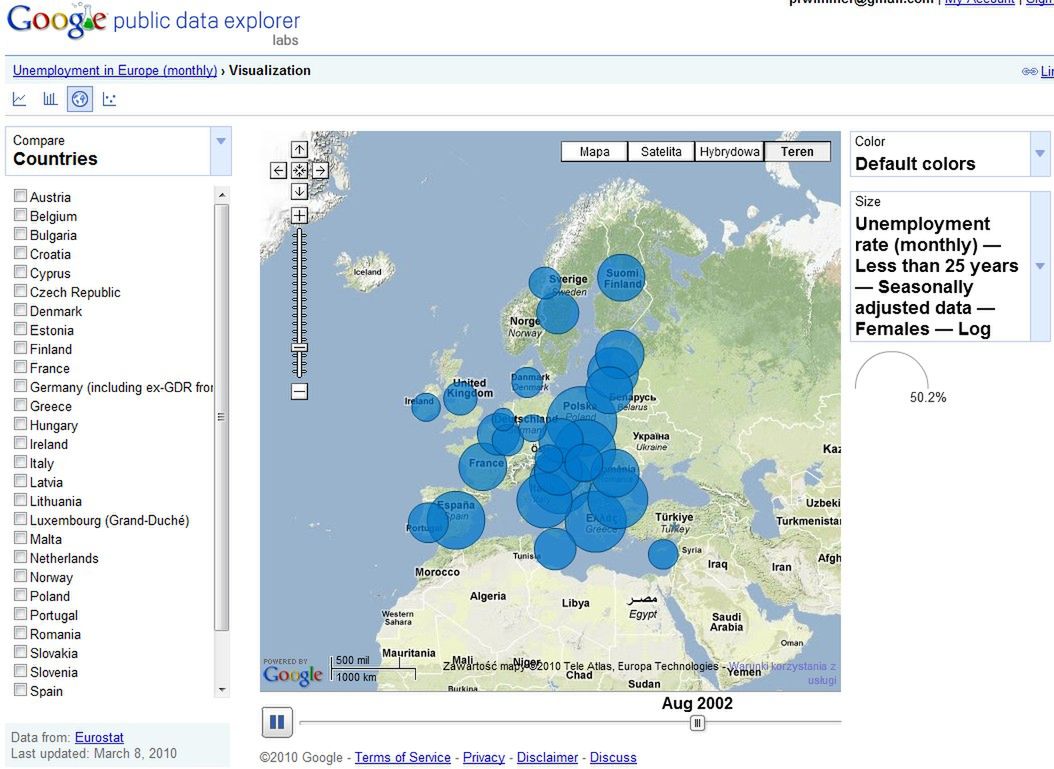
Task: Open the map visualization view
Action: (x=79, y=98)
